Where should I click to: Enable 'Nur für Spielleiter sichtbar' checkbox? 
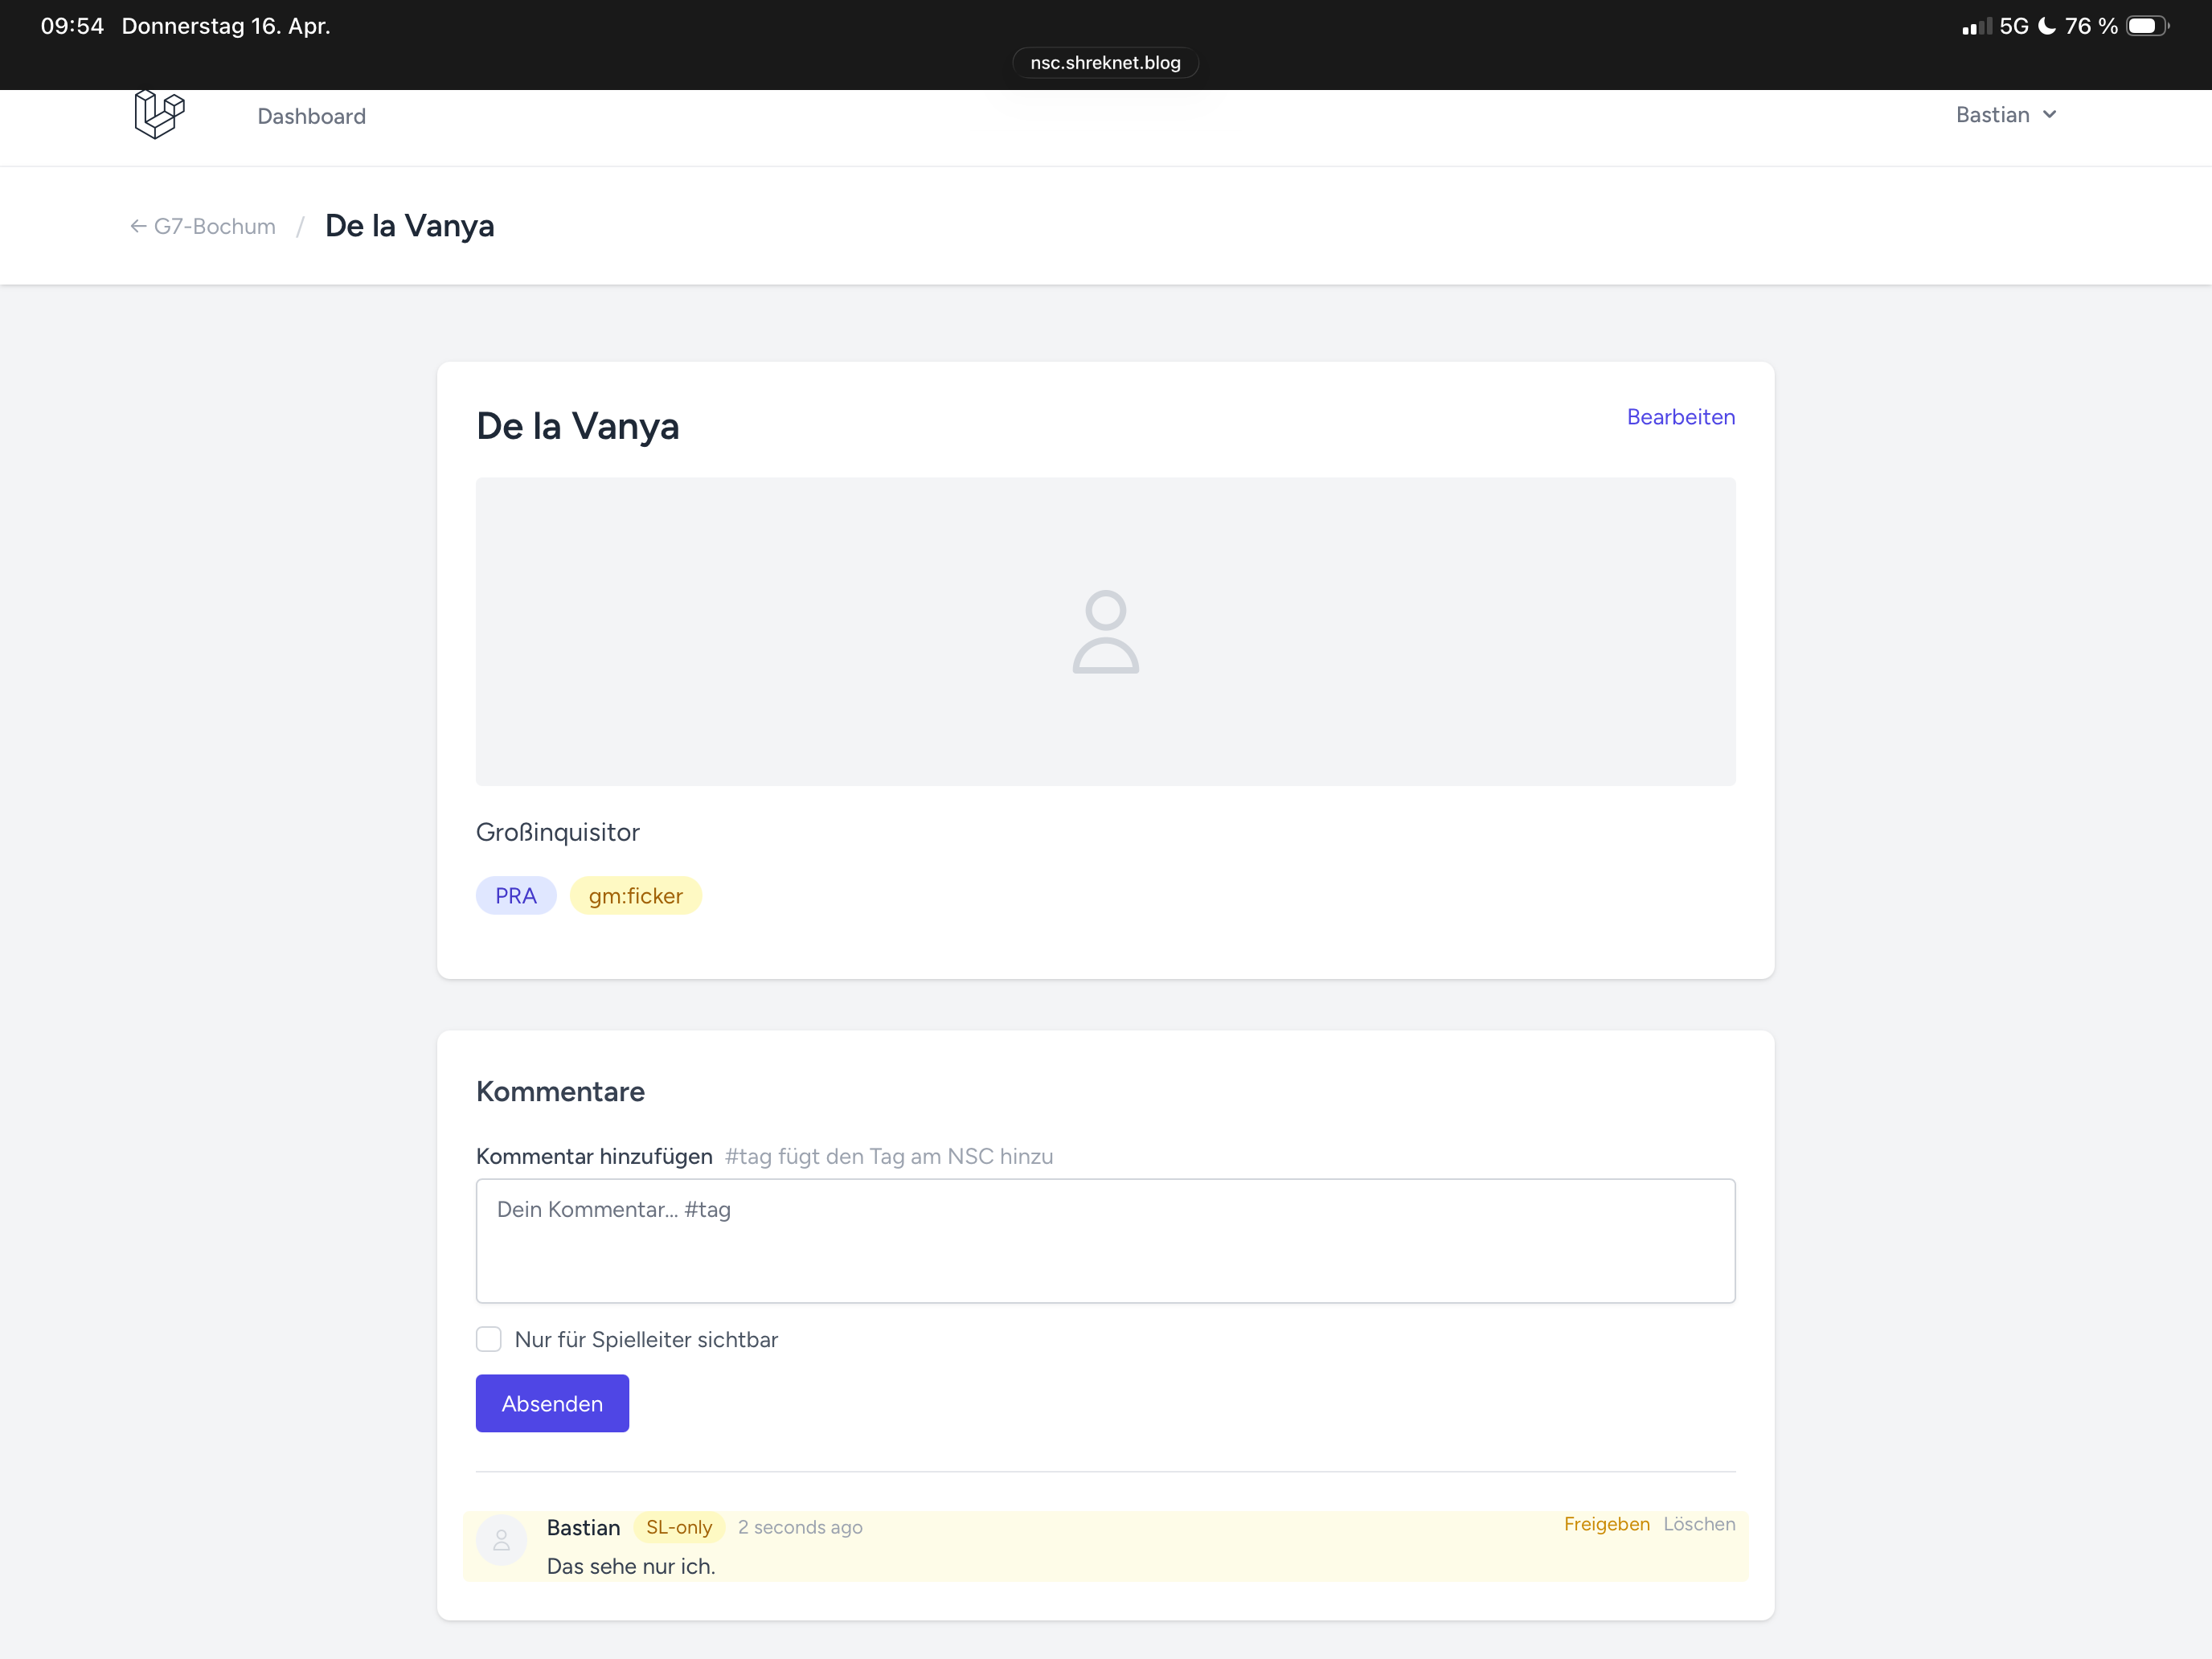click(489, 1339)
